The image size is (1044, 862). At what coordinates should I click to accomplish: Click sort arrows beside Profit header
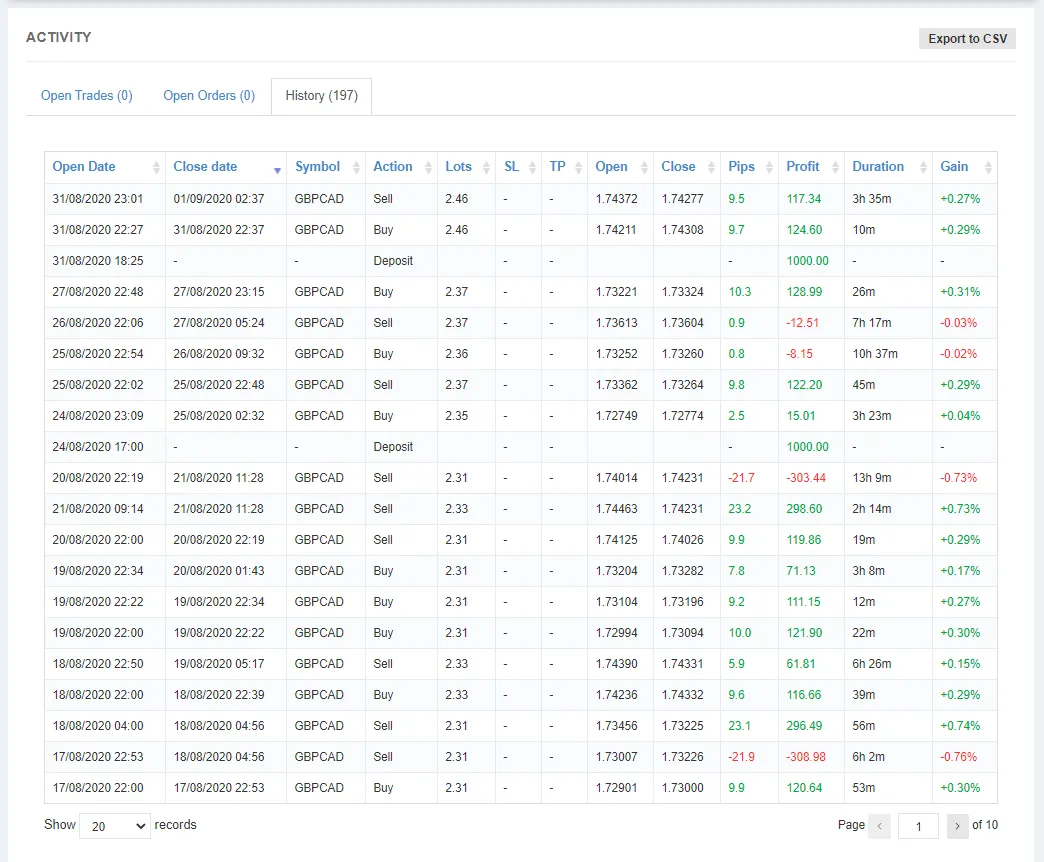click(835, 167)
